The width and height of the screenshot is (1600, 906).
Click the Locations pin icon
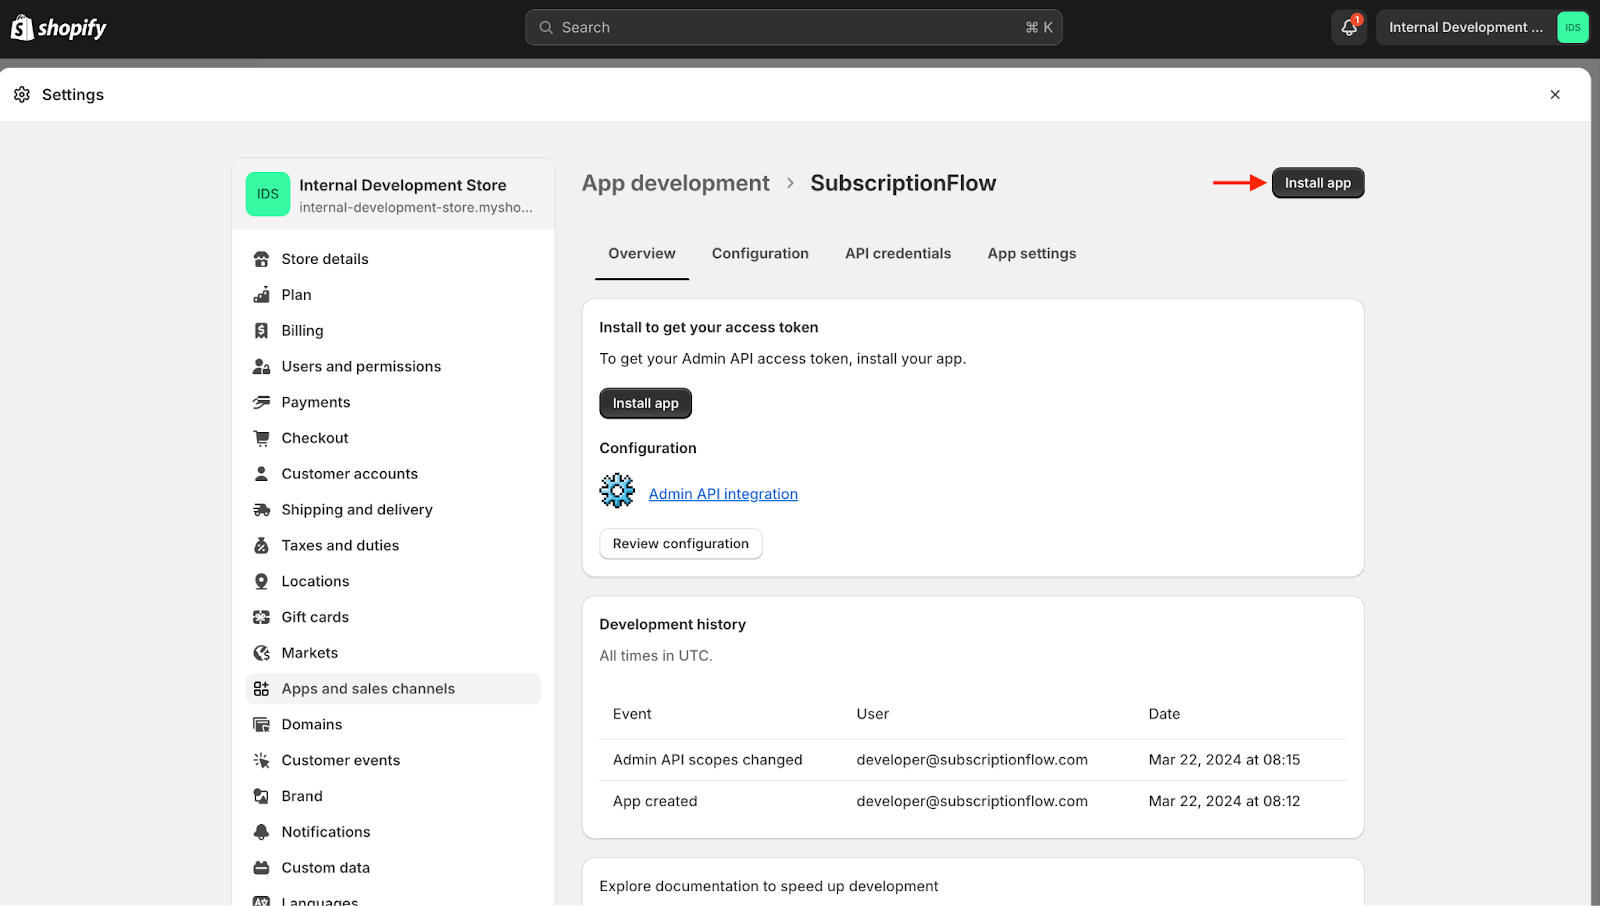pos(261,581)
